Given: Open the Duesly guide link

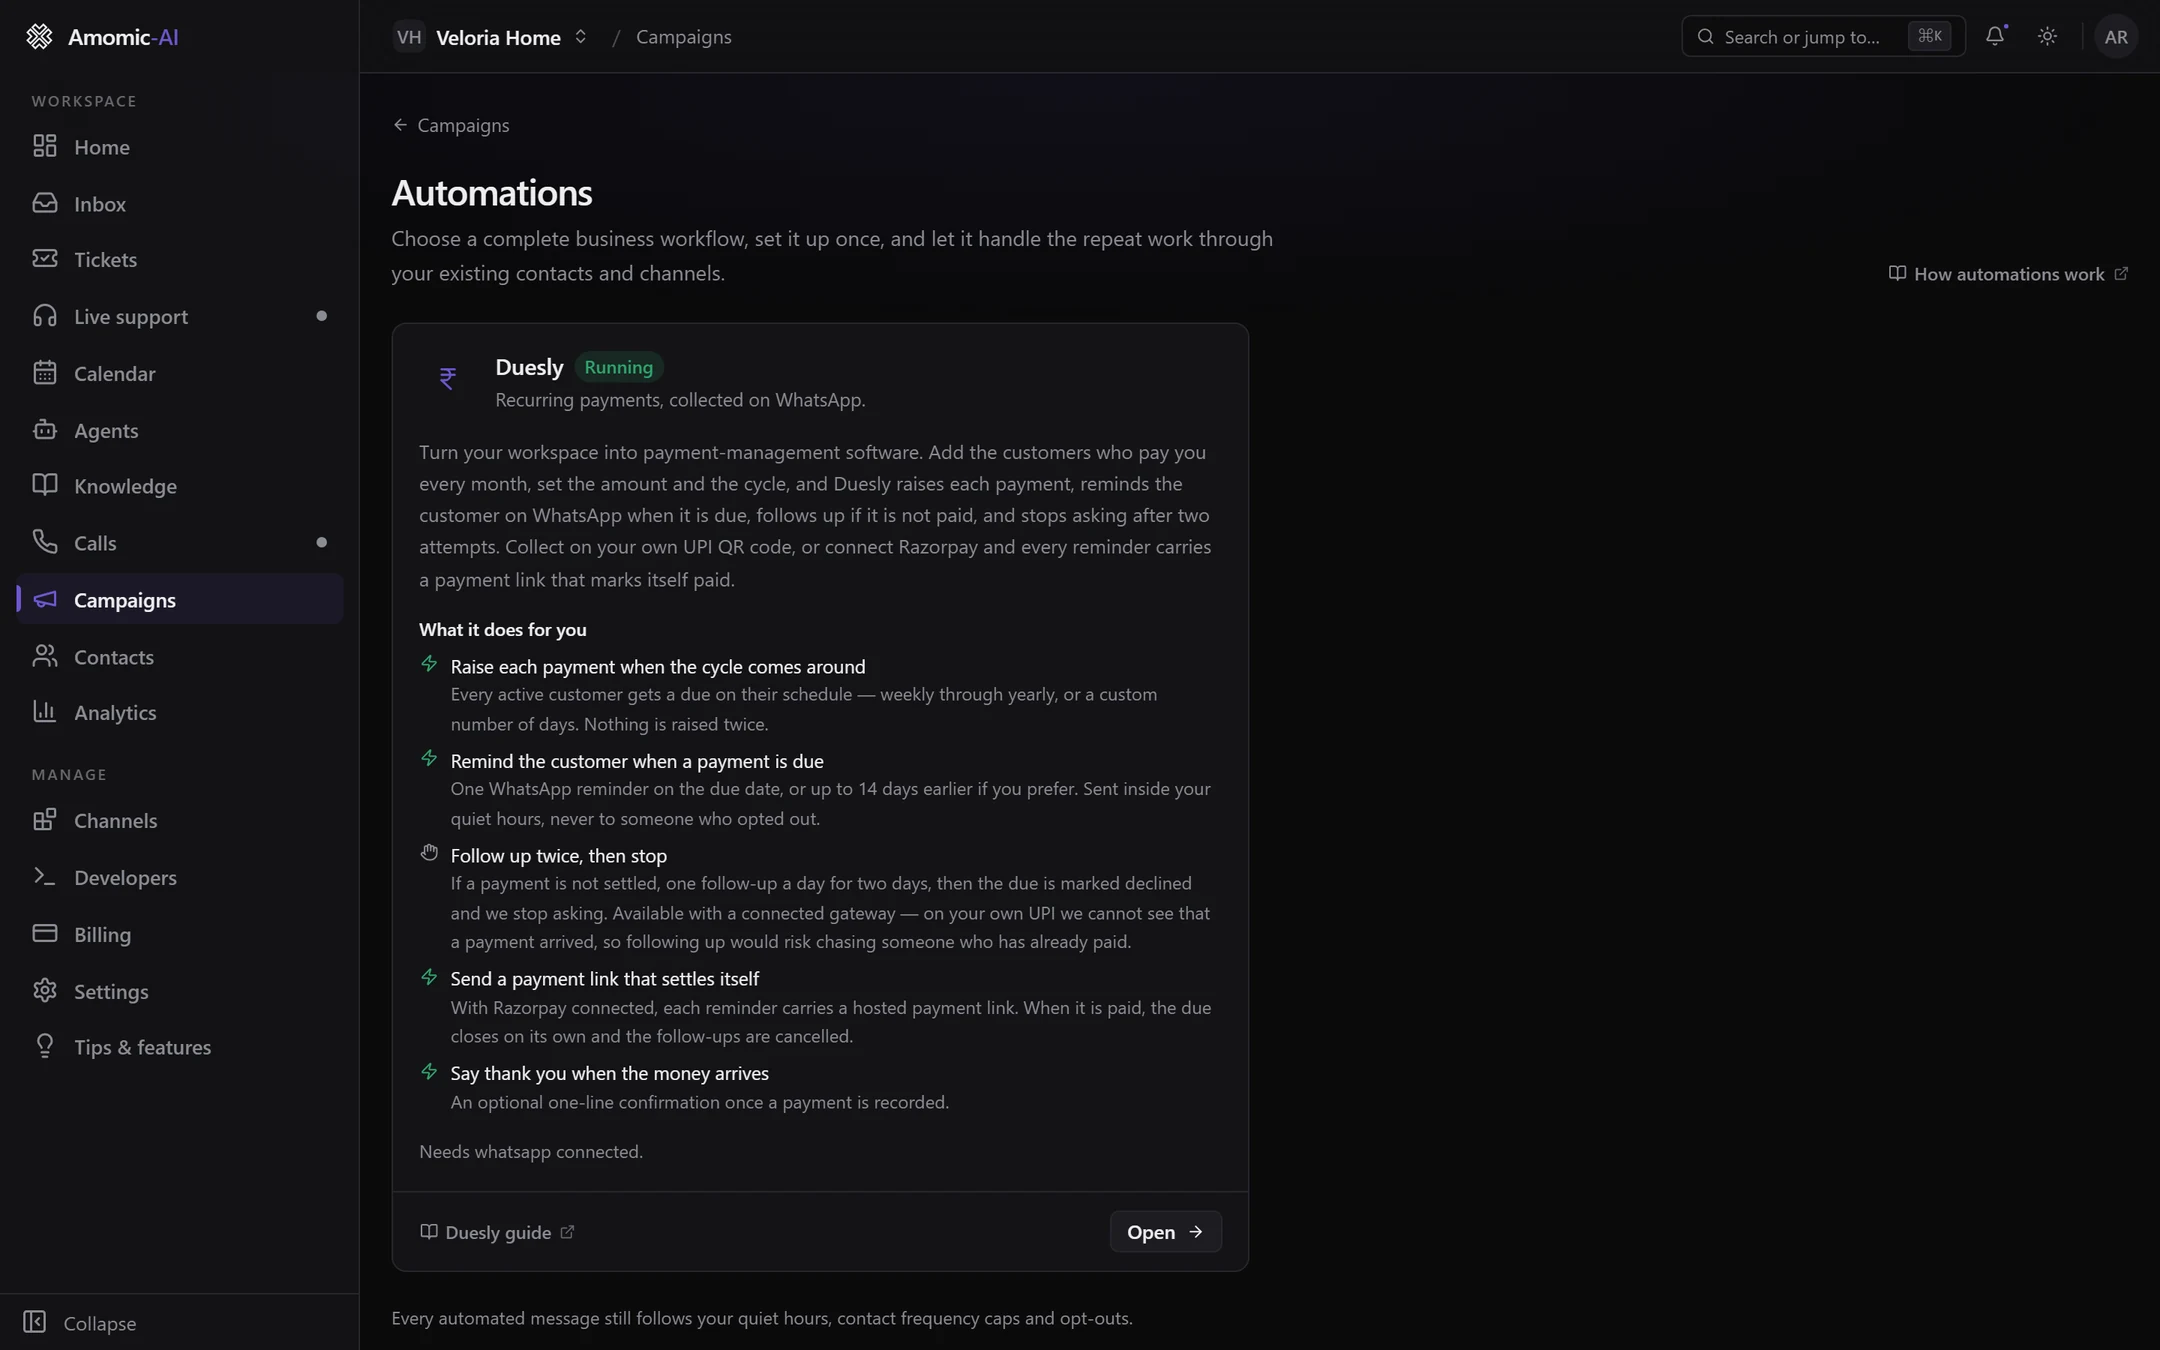Looking at the screenshot, I should (x=497, y=1232).
